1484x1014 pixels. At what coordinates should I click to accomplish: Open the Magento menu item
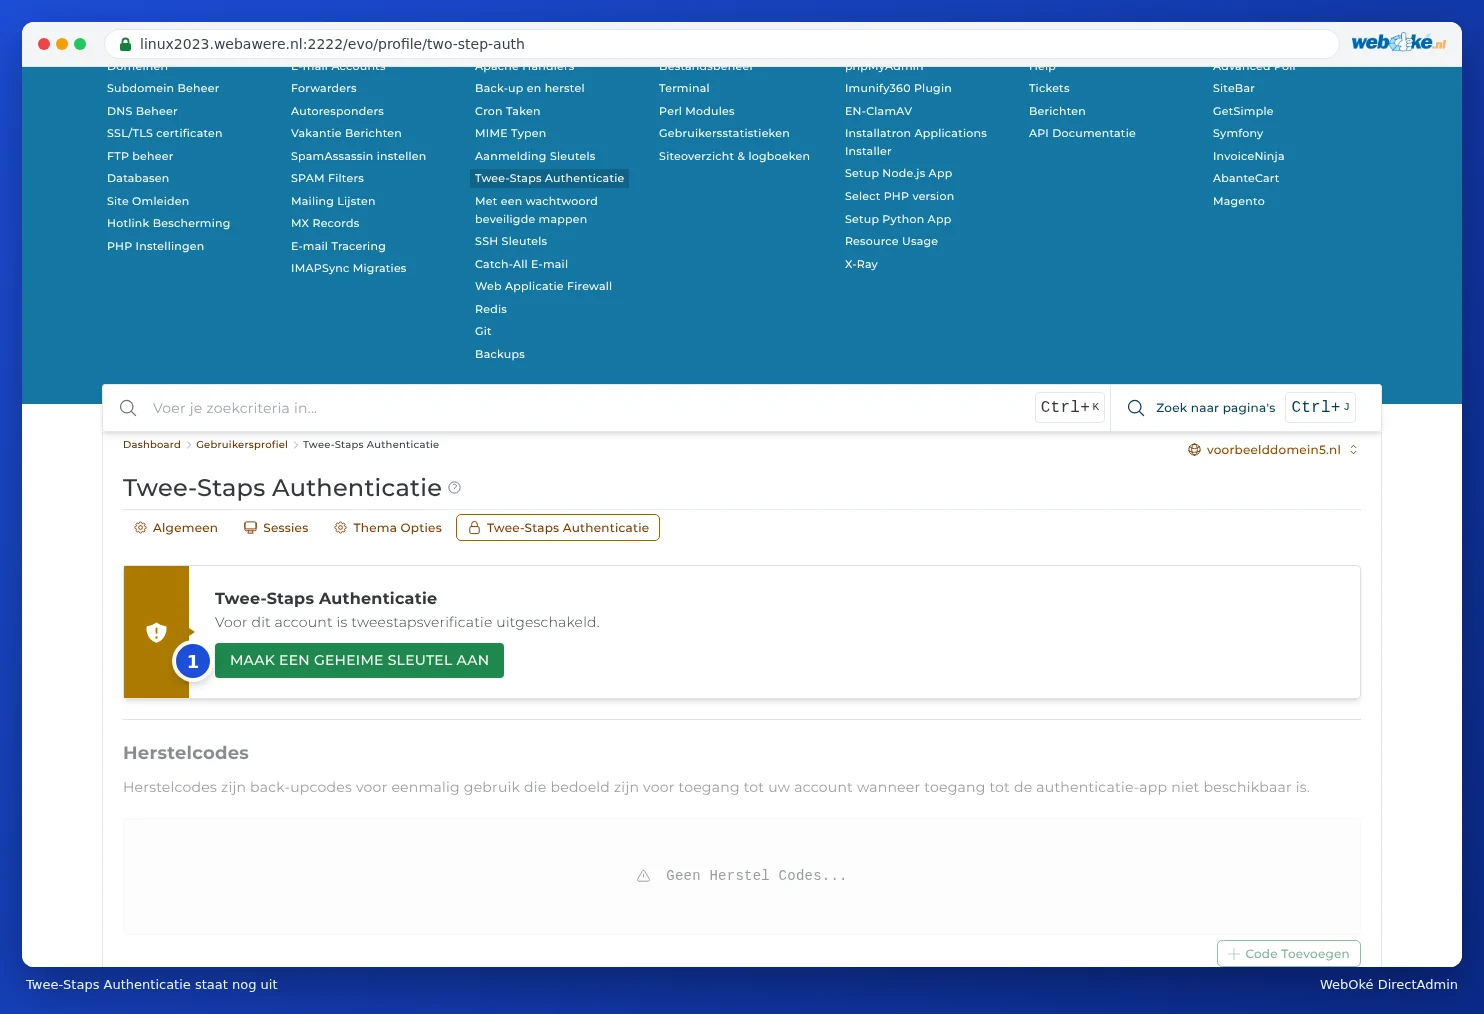1238,201
